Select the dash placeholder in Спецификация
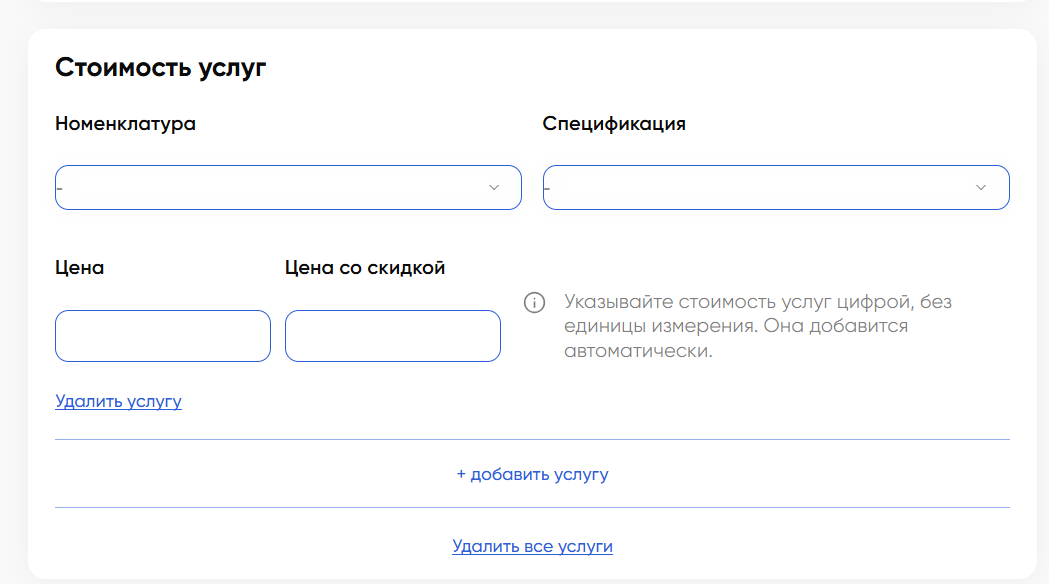This screenshot has width=1049, height=584. (x=547, y=189)
